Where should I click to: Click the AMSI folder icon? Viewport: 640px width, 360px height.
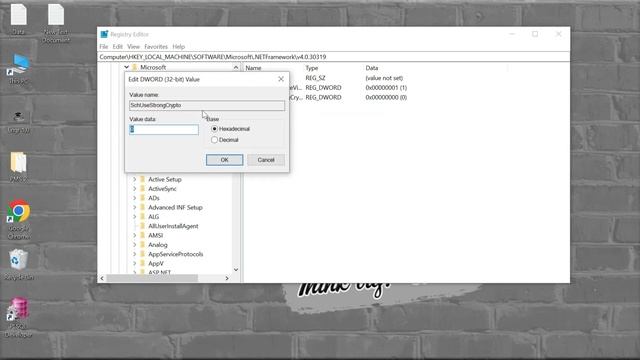pos(142,236)
